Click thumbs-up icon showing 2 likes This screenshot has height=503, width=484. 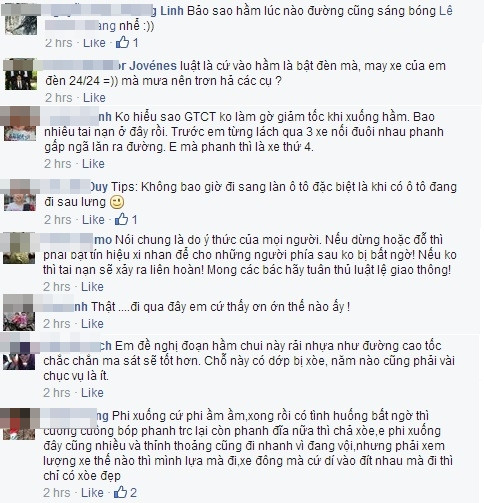click(121, 492)
